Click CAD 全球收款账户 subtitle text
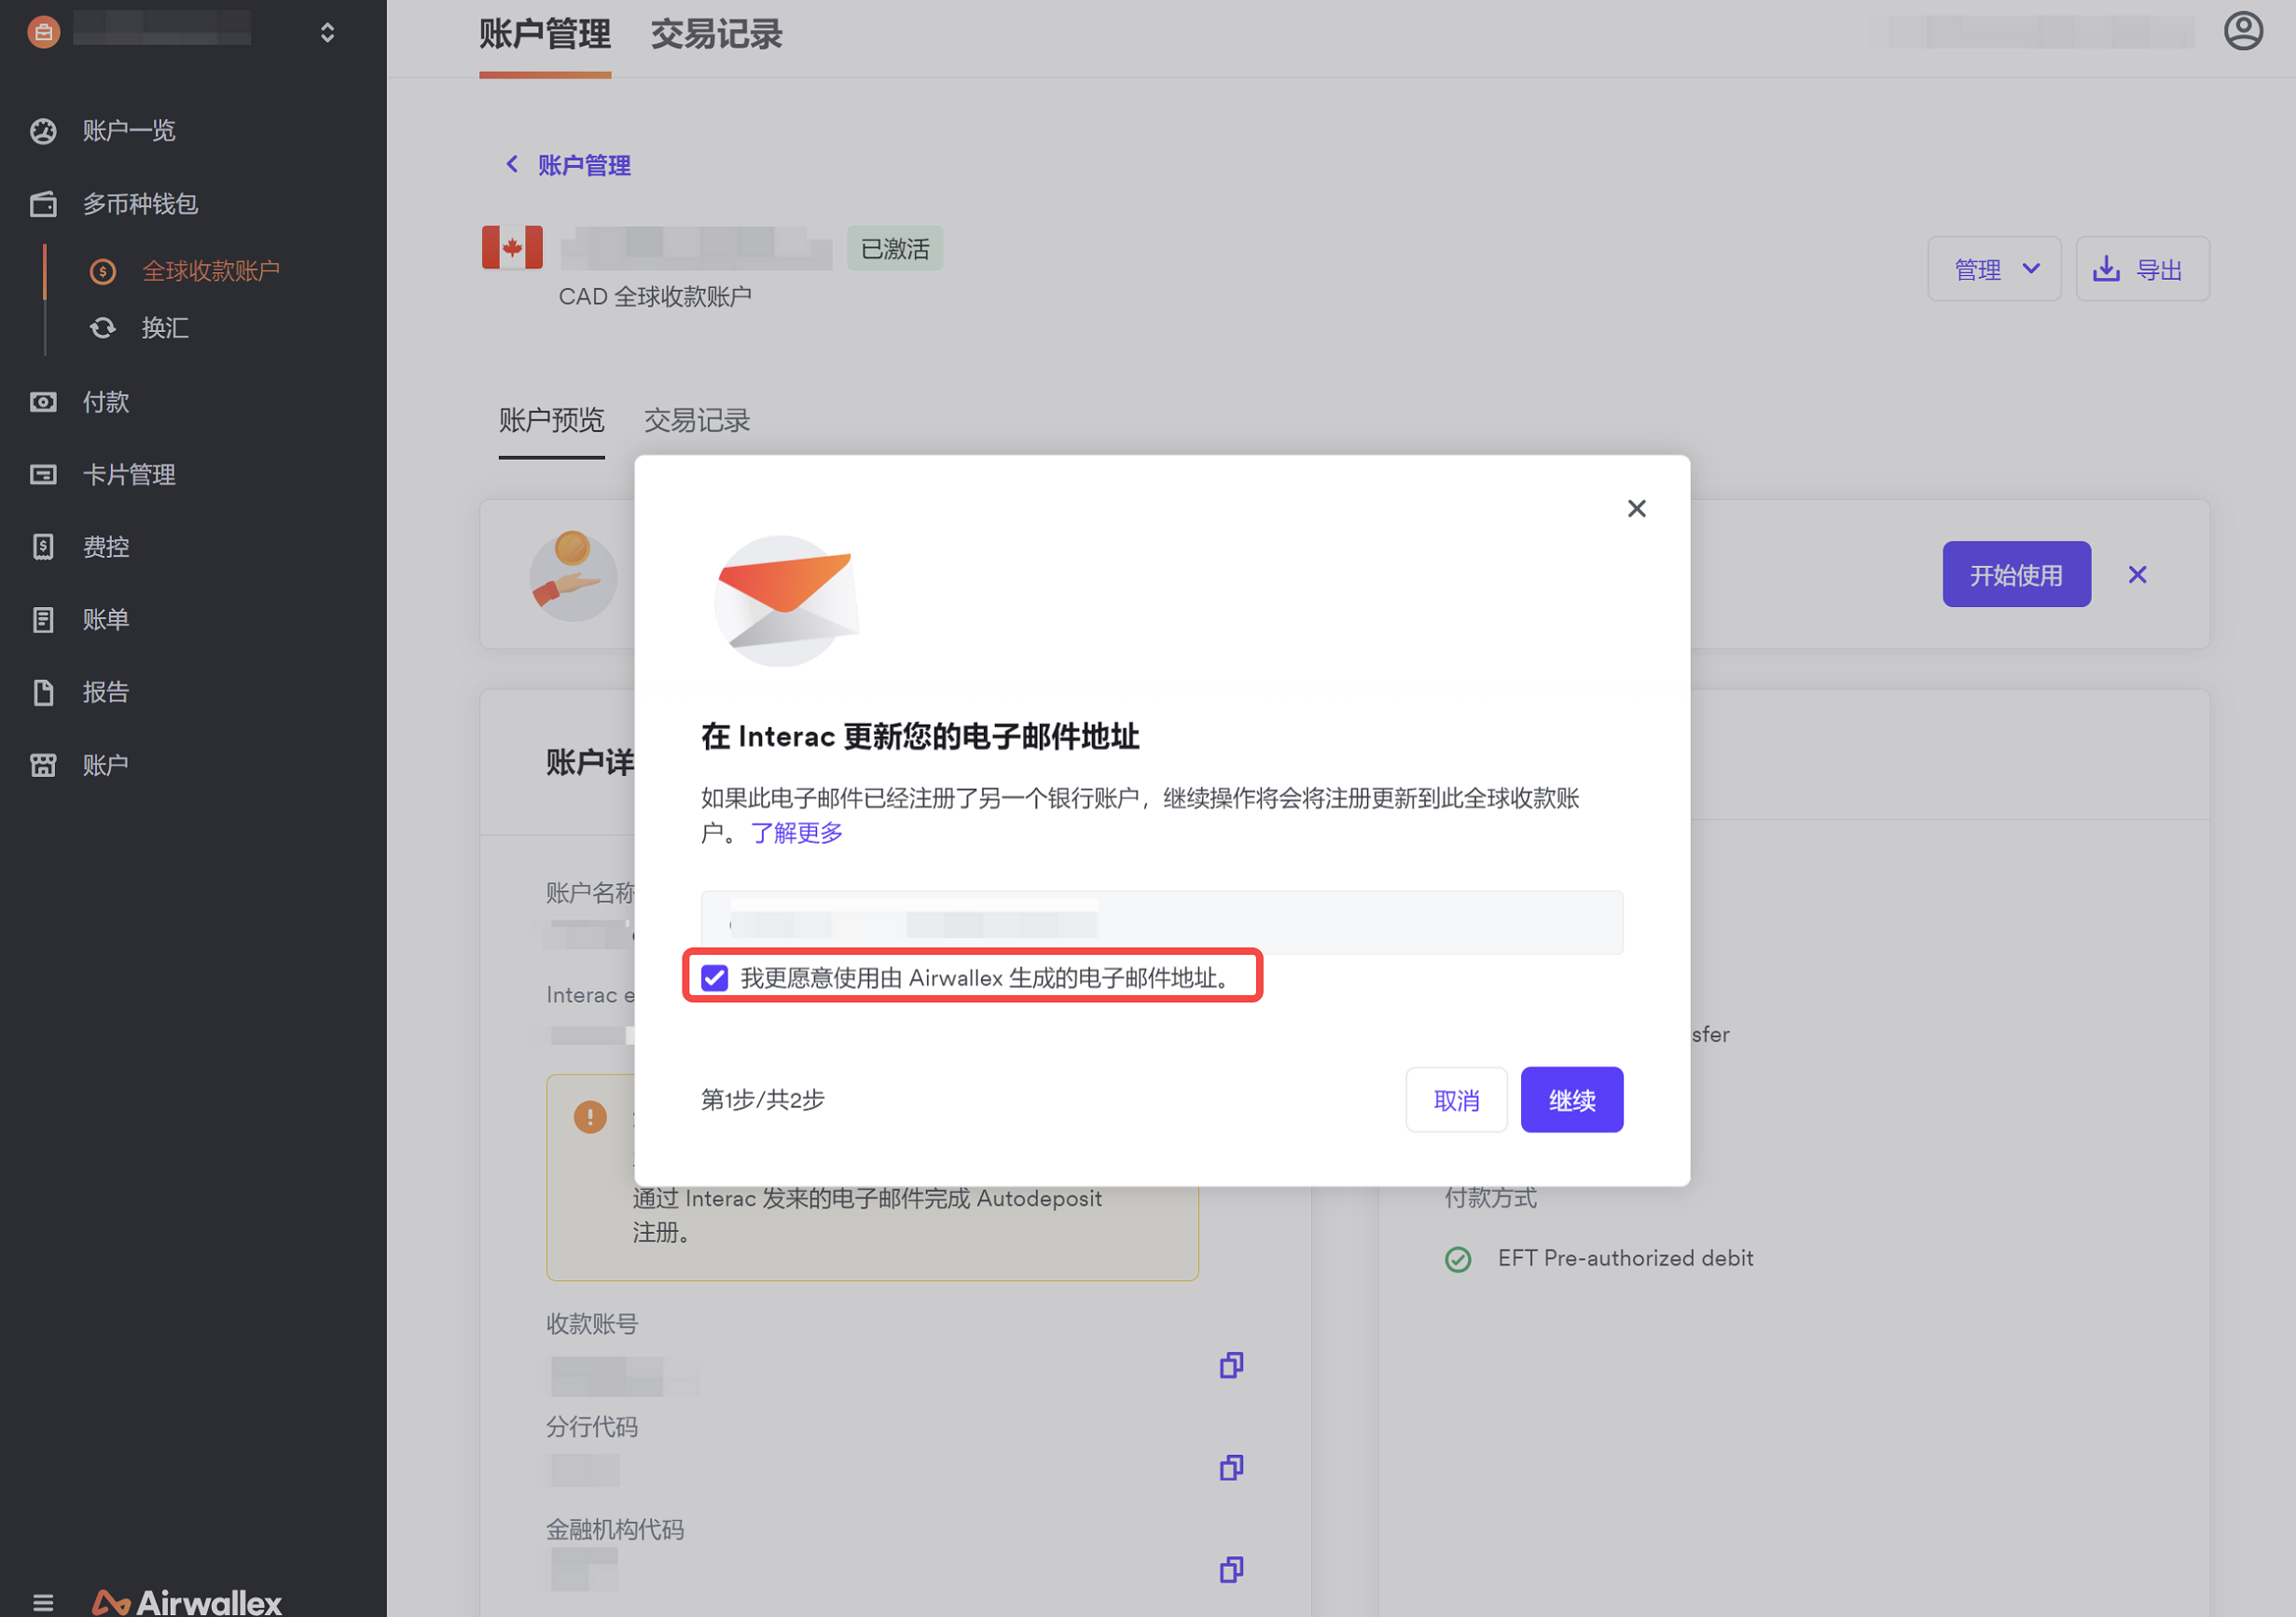The height and width of the screenshot is (1617, 2296). [x=655, y=297]
